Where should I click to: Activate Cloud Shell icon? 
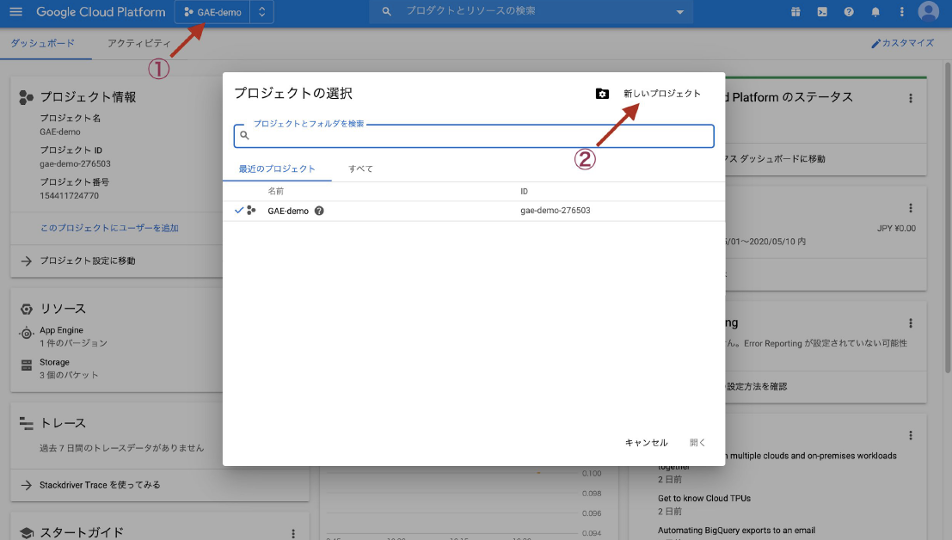822,12
